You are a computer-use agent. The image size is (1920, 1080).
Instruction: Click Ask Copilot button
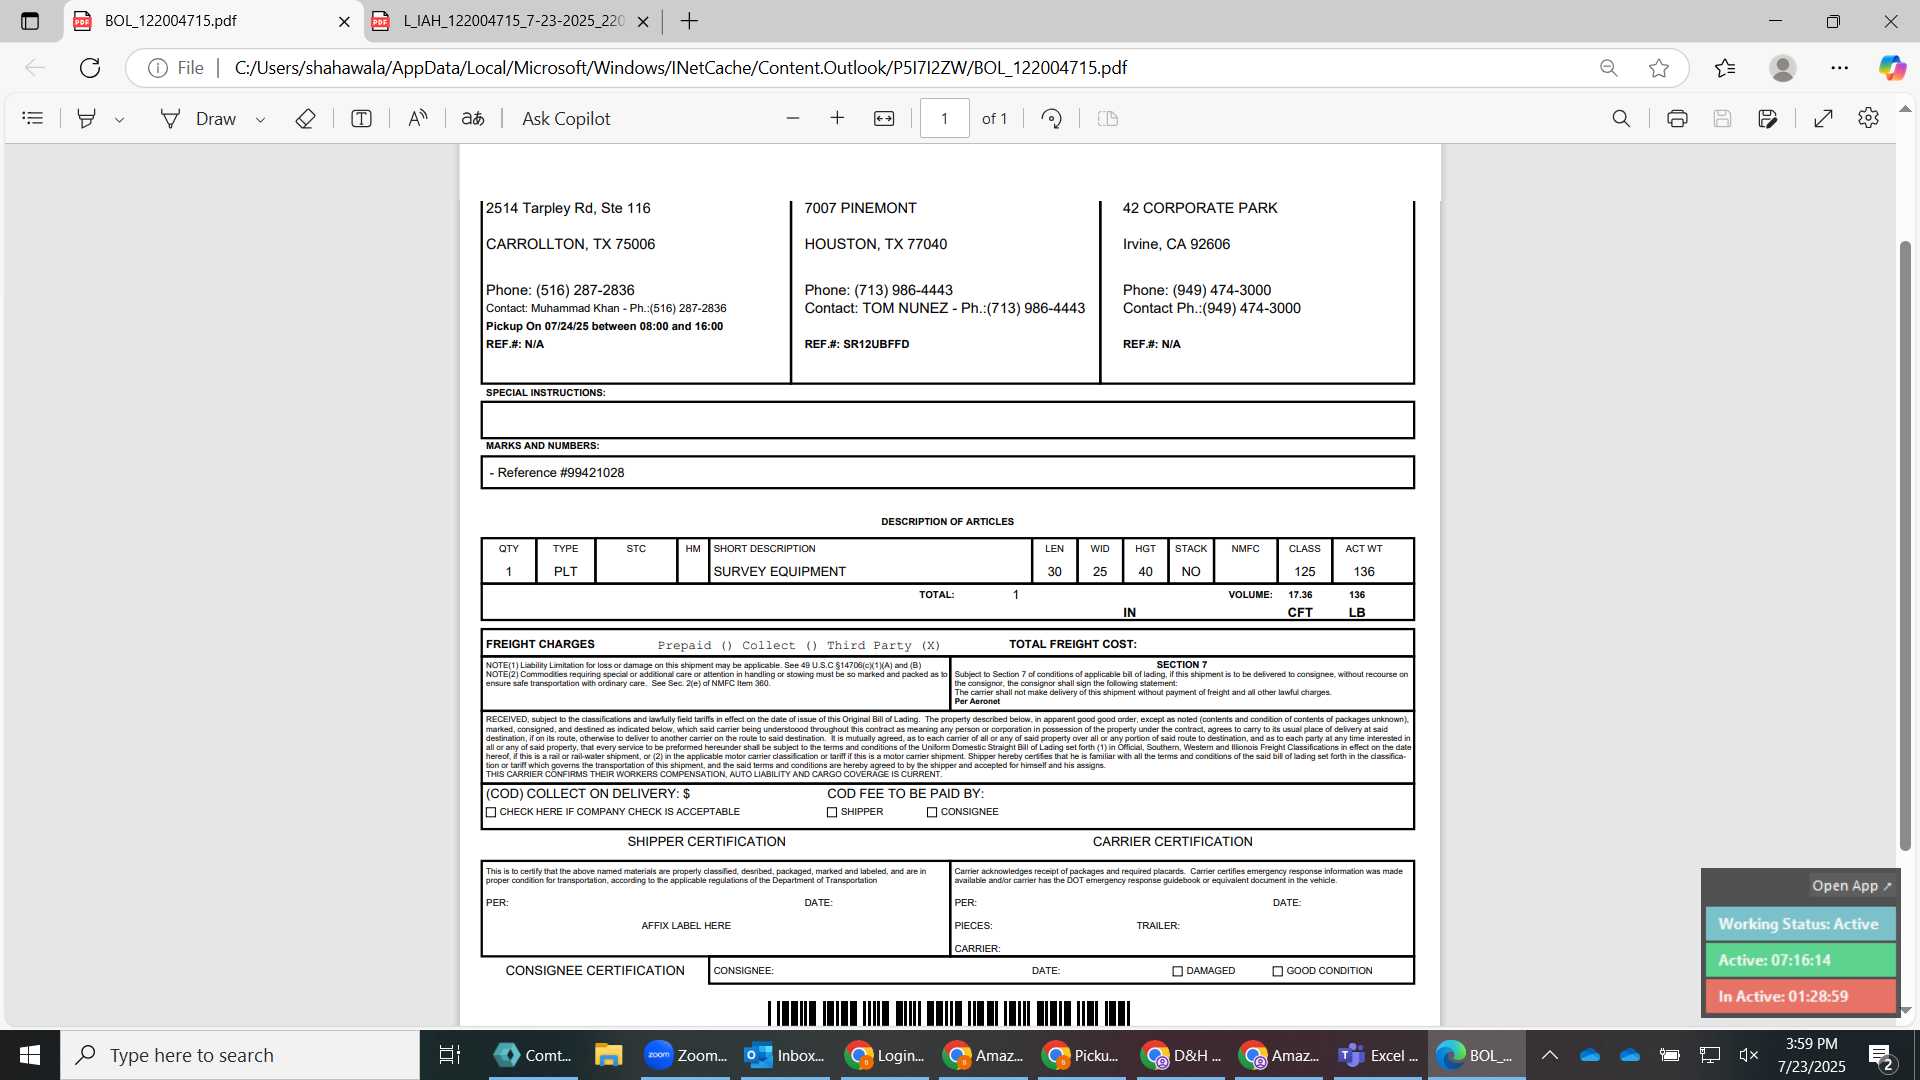click(x=566, y=118)
